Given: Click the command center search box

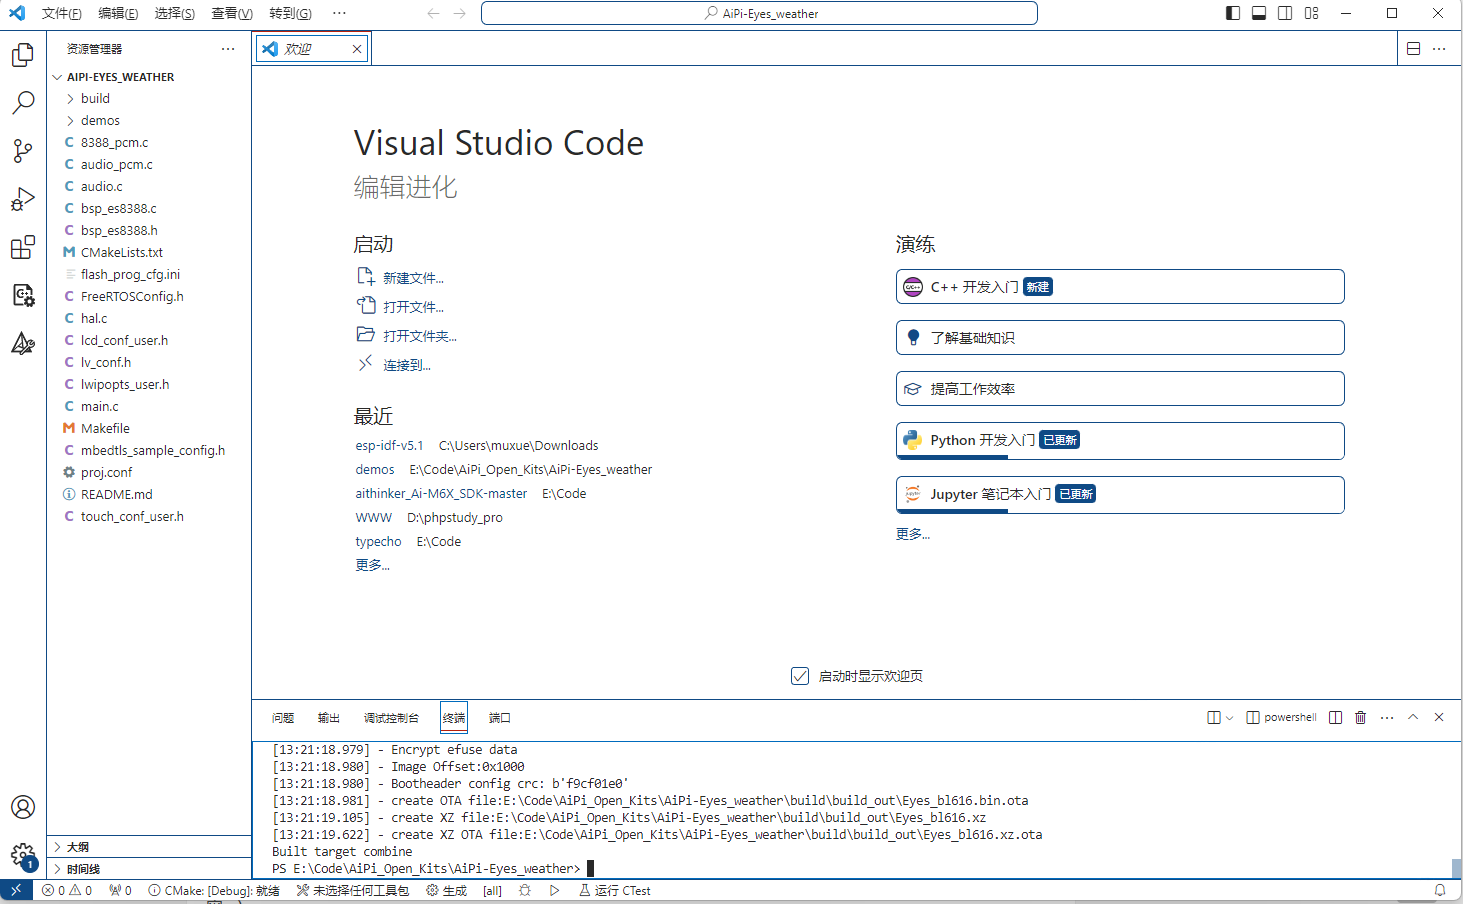Looking at the screenshot, I should point(759,13).
